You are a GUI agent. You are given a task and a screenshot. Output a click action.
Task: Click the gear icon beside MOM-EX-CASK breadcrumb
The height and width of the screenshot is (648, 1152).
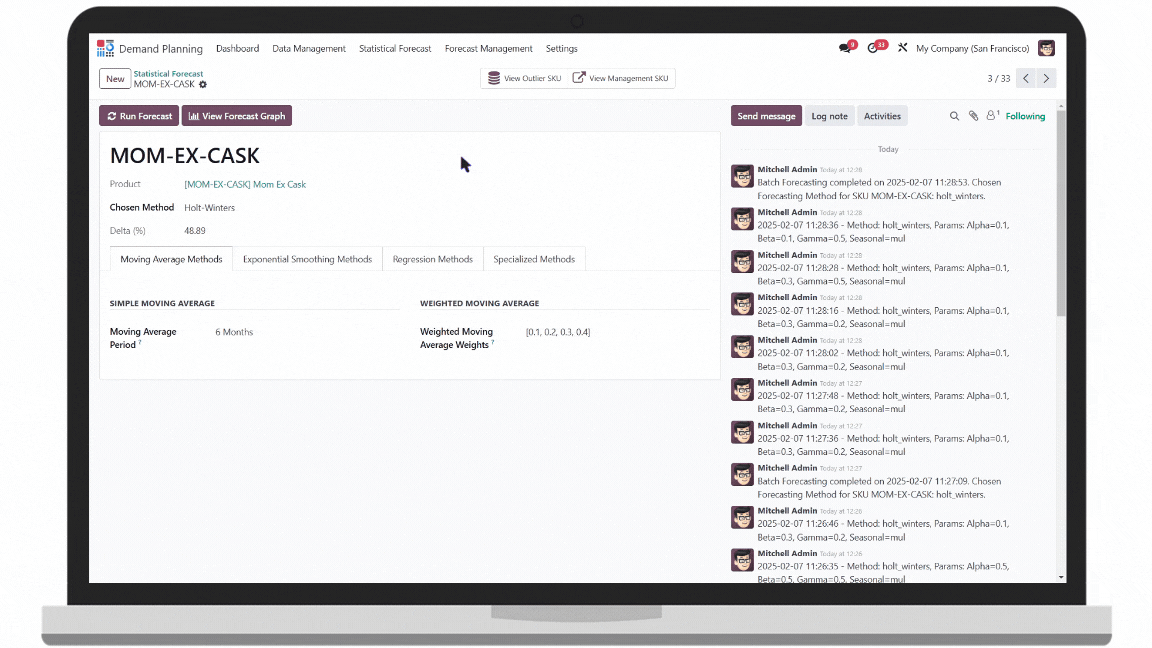point(203,84)
